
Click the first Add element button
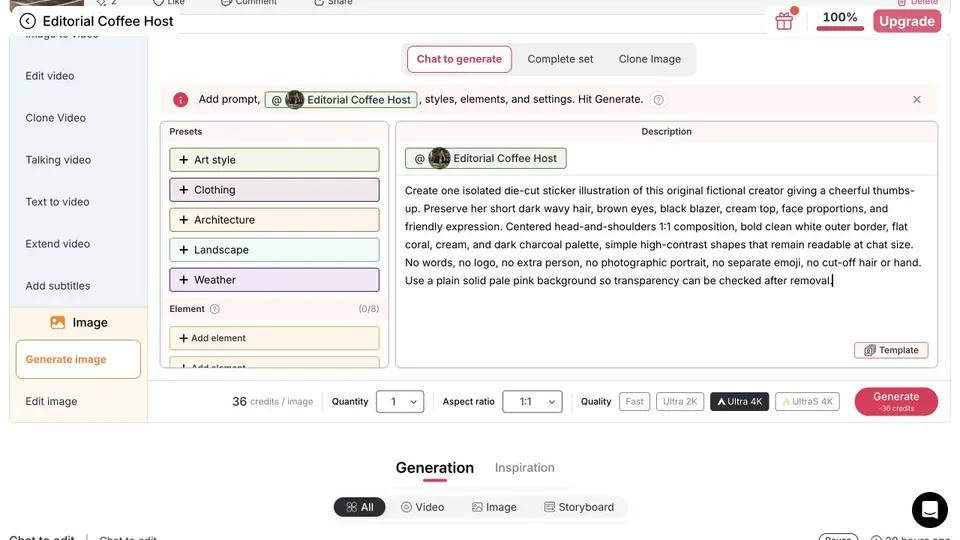tap(274, 338)
